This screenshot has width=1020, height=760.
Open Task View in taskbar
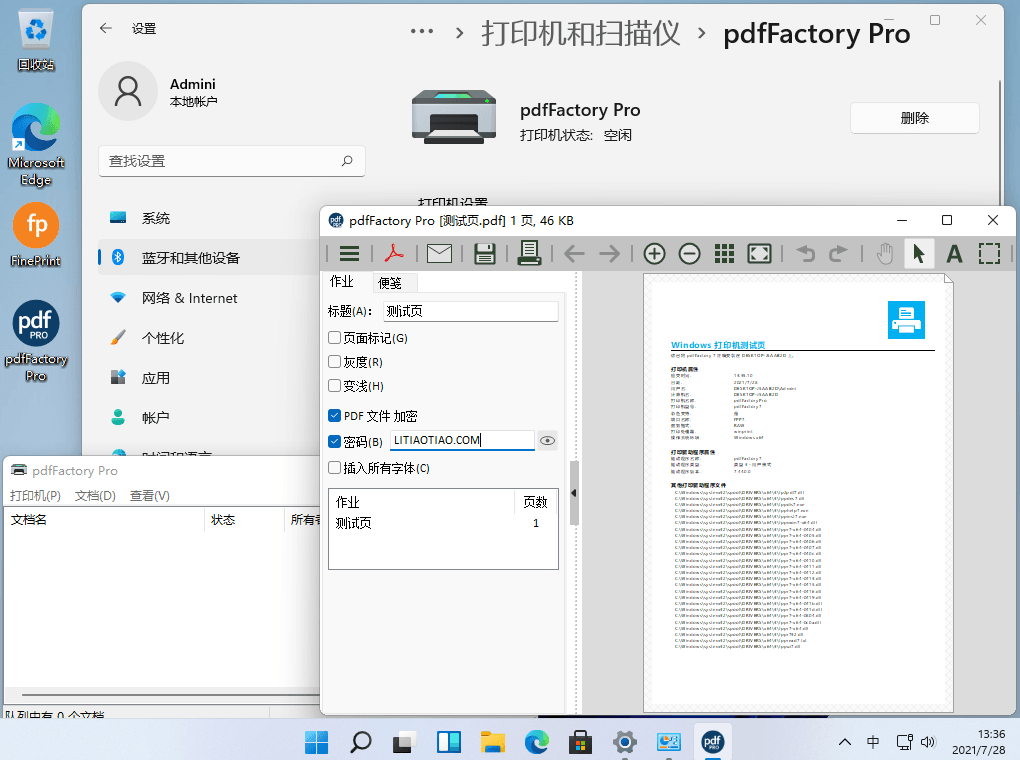tap(404, 742)
